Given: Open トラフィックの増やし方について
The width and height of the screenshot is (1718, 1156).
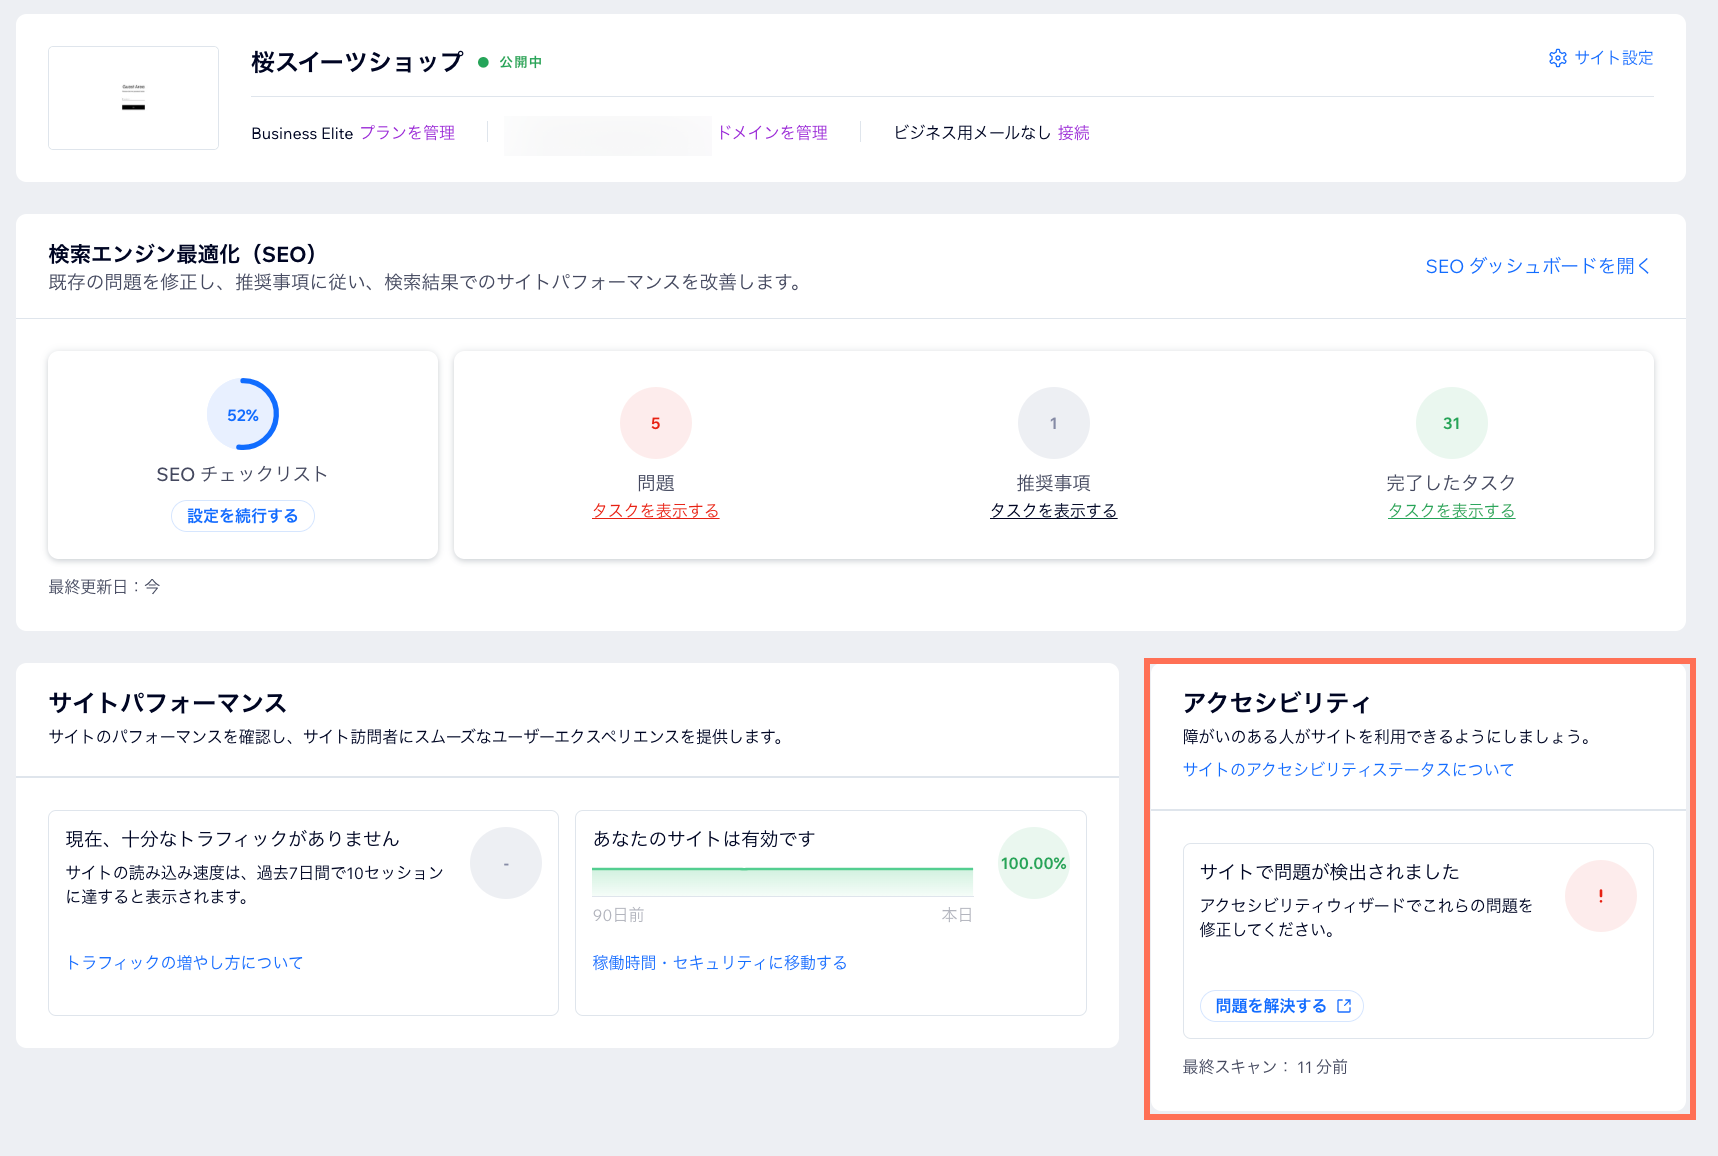Looking at the screenshot, I should coord(184,962).
